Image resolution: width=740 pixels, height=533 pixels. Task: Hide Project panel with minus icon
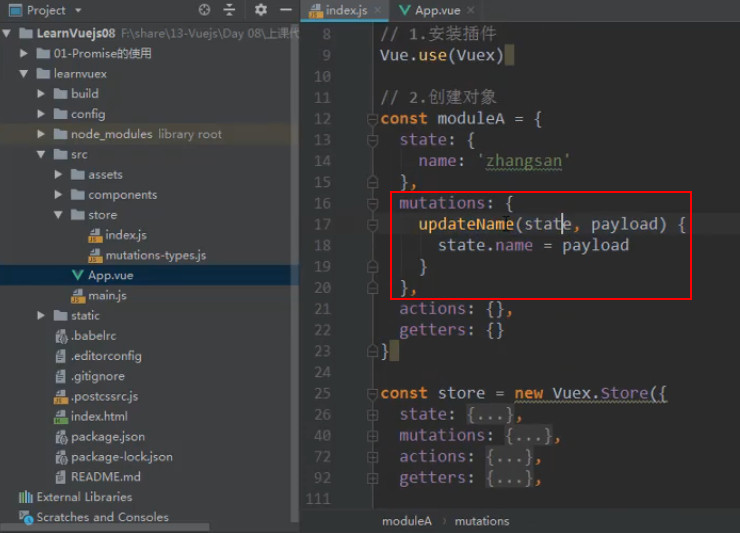(x=286, y=10)
